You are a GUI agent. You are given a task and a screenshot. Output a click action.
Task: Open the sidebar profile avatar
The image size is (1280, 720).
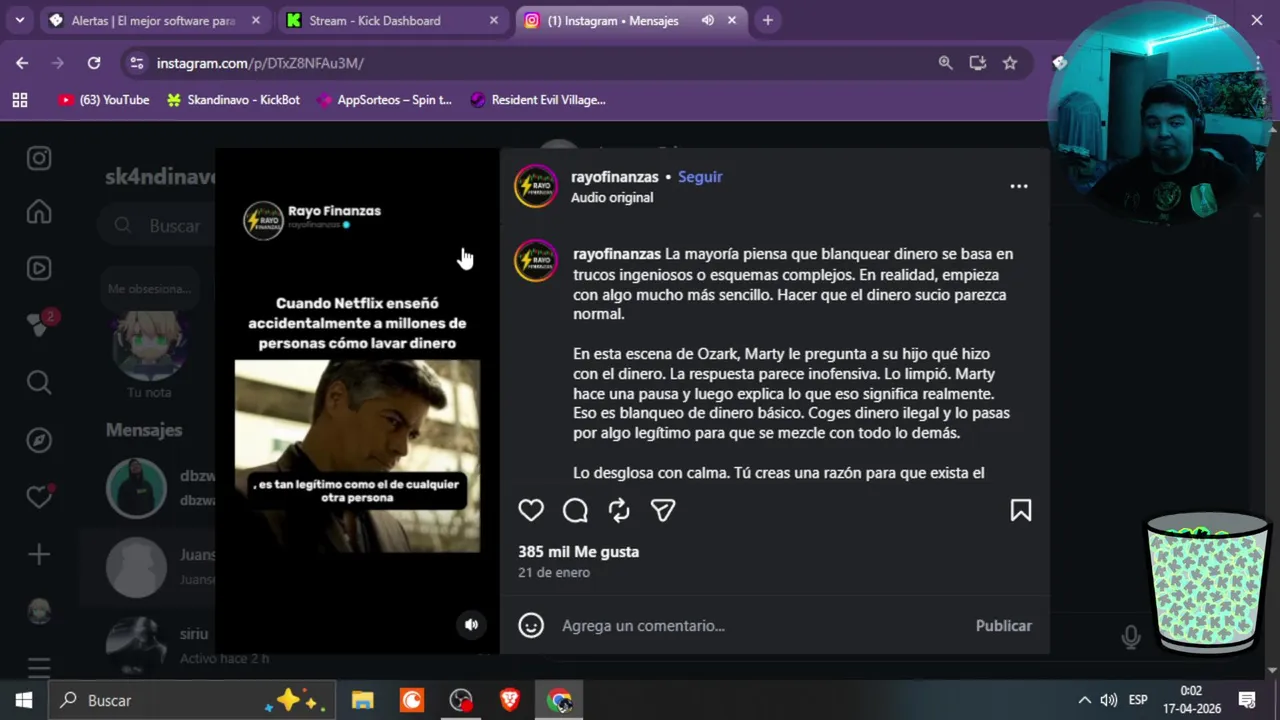click(x=39, y=611)
